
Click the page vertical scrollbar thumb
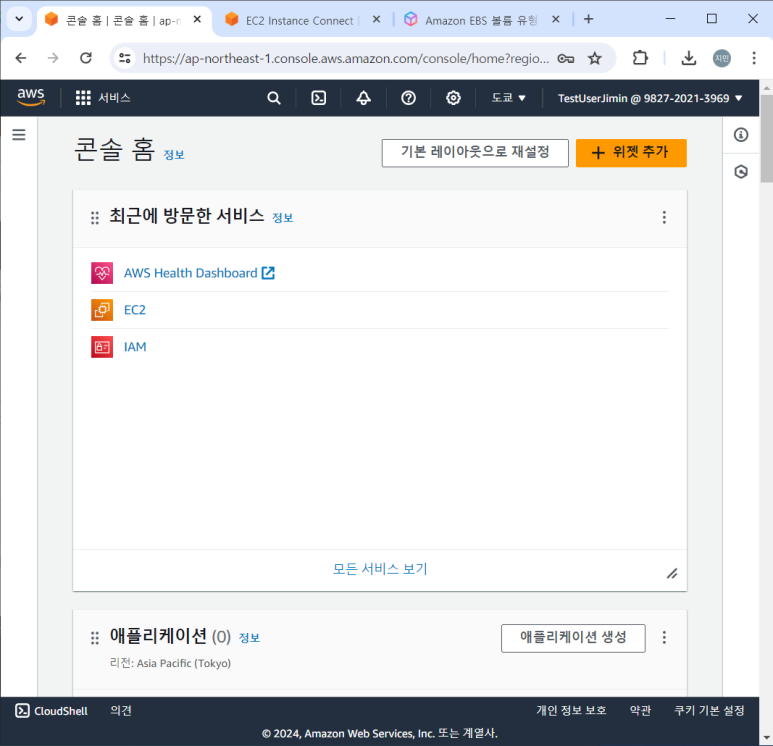766,139
